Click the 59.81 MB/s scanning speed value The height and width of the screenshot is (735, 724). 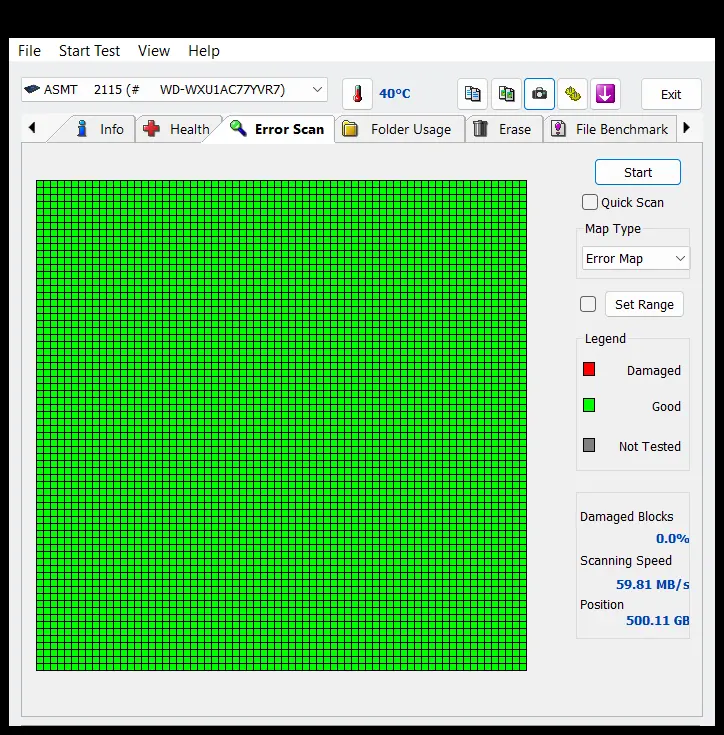click(x=652, y=585)
